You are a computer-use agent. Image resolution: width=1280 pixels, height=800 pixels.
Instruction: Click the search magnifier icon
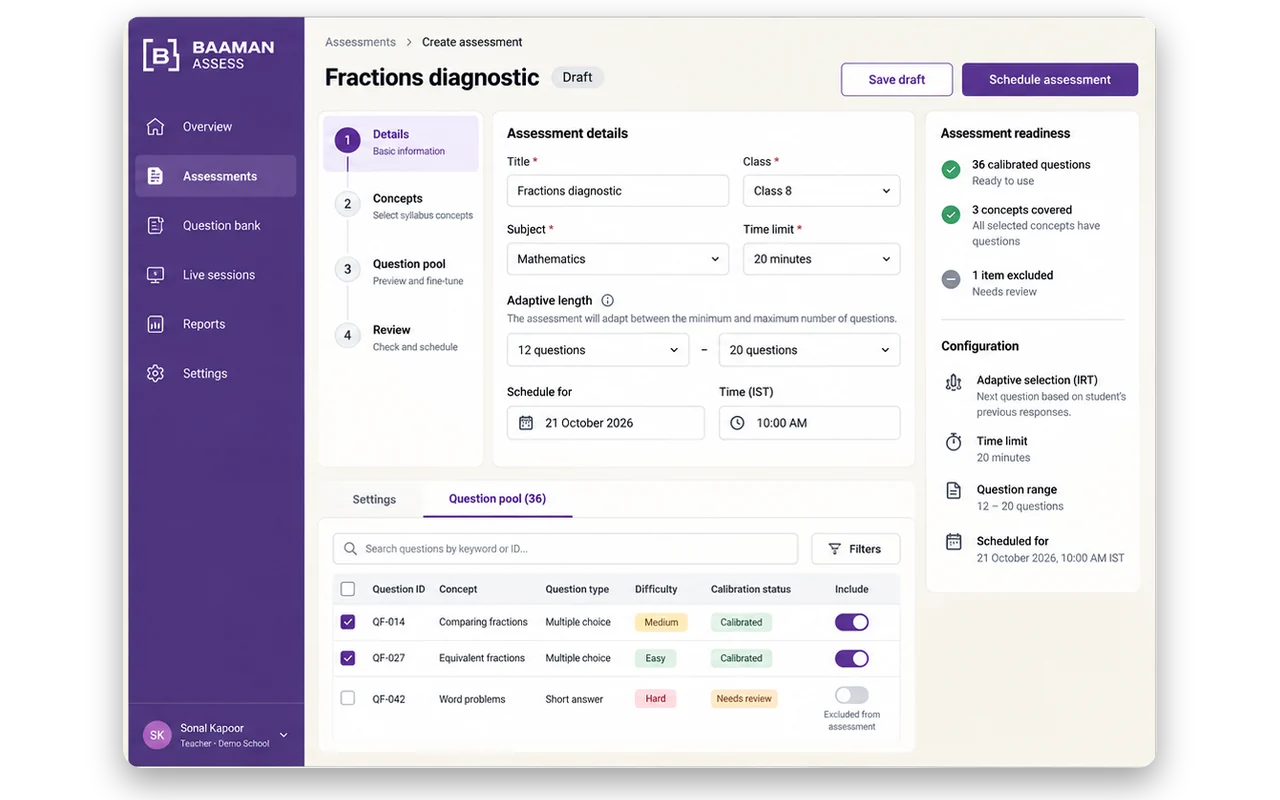point(350,549)
